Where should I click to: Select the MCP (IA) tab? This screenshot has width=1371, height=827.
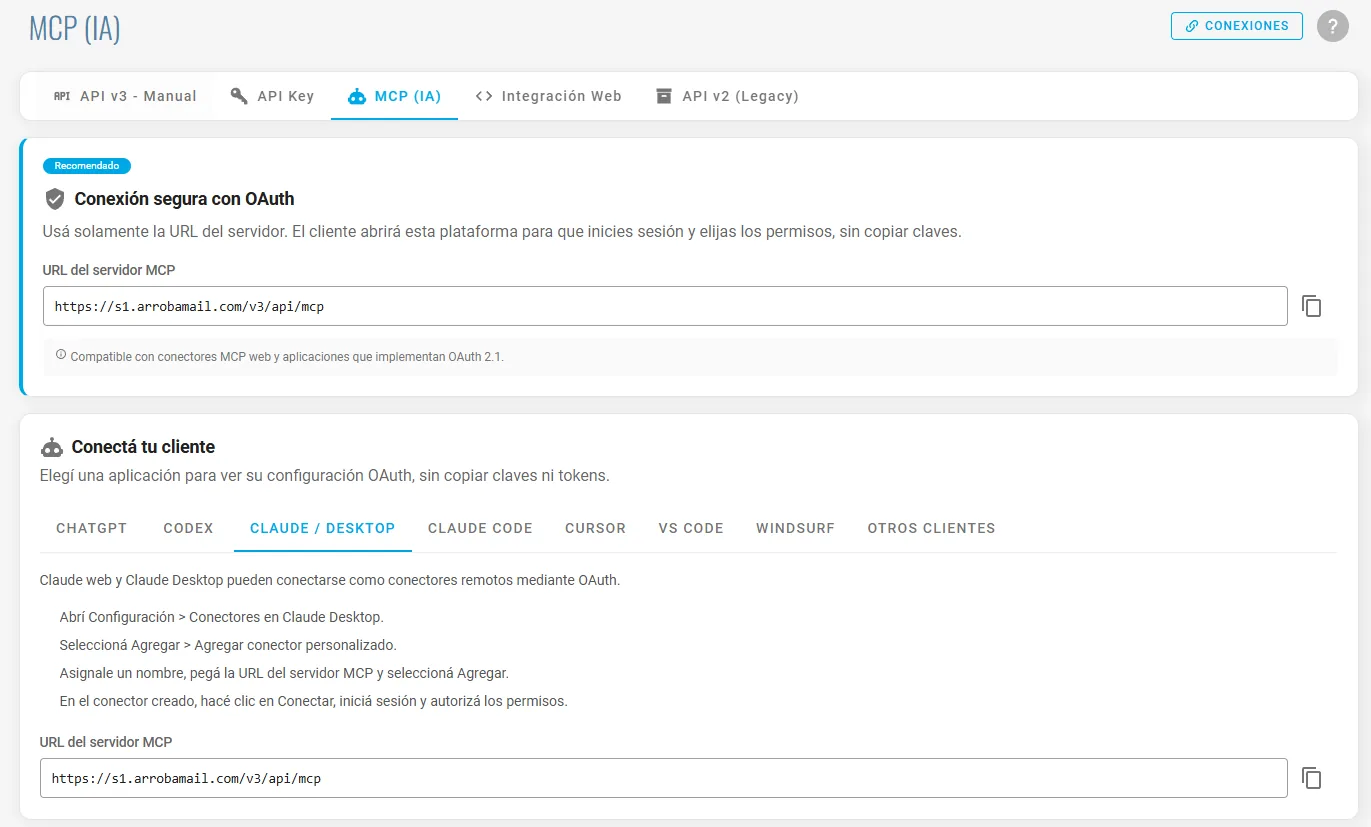394,96
